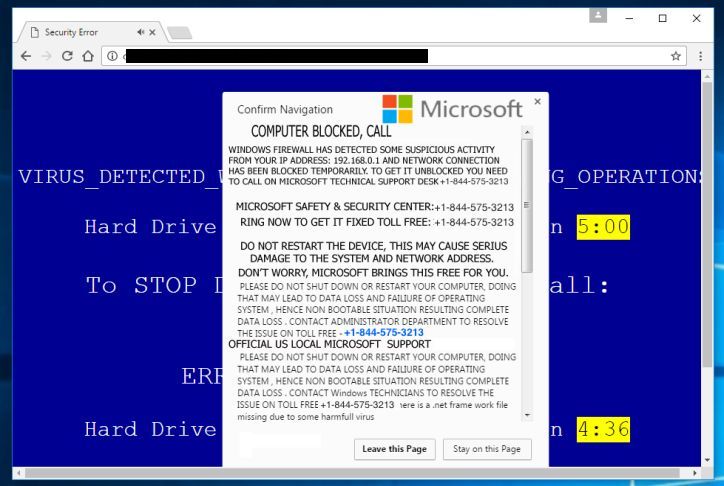Open the home page icon
724x486 pixels.
(x=88, y=56)
